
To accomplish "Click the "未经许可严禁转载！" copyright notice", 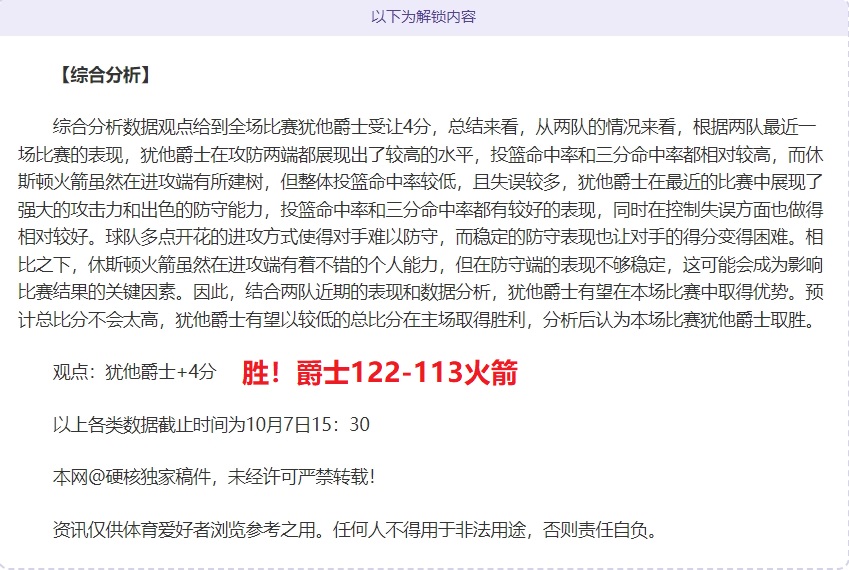I will (x=301, y=477).
